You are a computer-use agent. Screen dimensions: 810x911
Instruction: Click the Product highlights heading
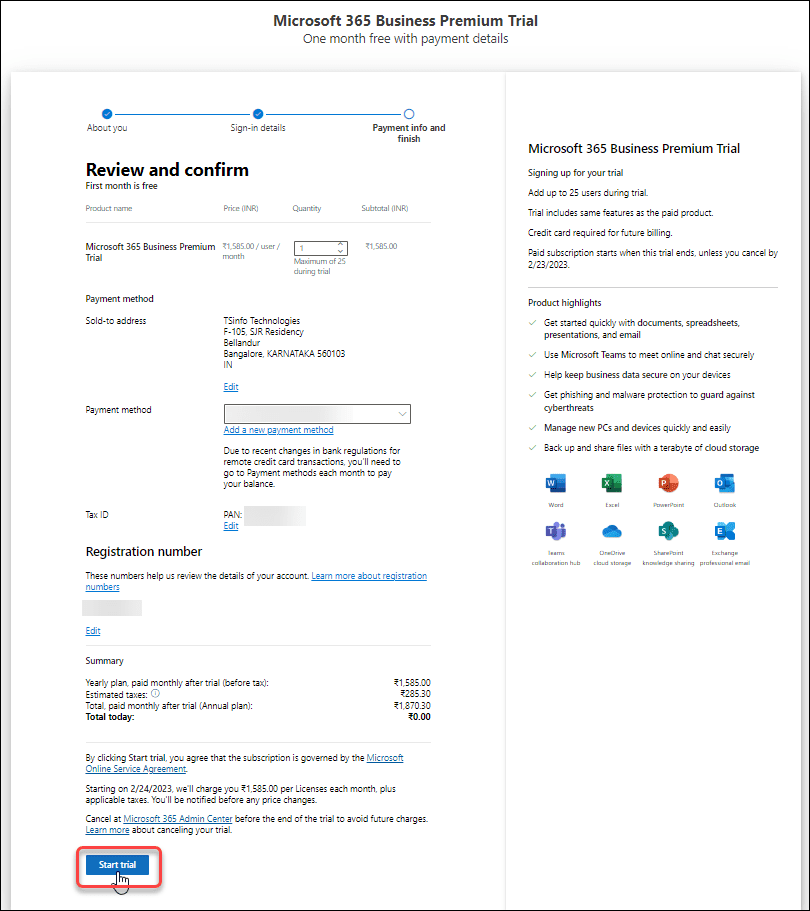[x=565, y=303]
